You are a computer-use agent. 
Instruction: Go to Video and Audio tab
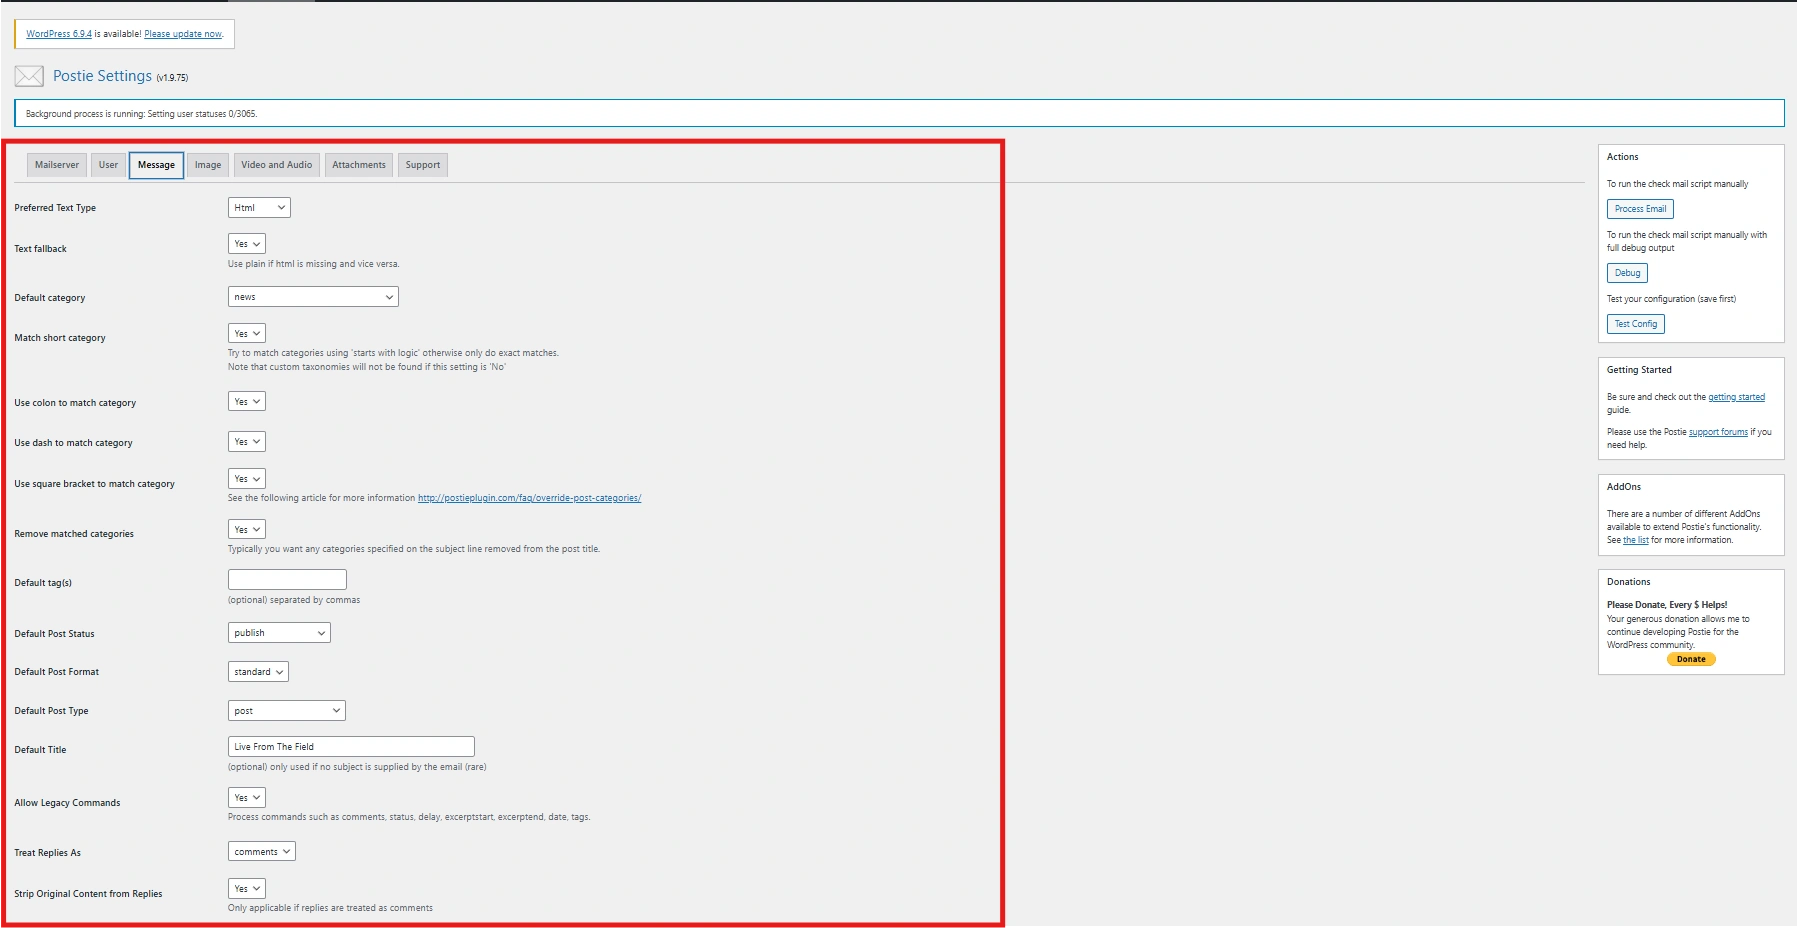coord(276,165)
